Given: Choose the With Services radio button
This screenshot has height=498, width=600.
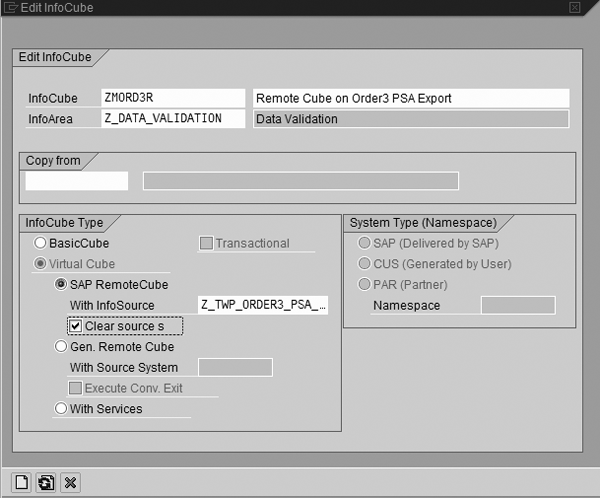Looking at the screenshot, I should (x=60, y=408).
